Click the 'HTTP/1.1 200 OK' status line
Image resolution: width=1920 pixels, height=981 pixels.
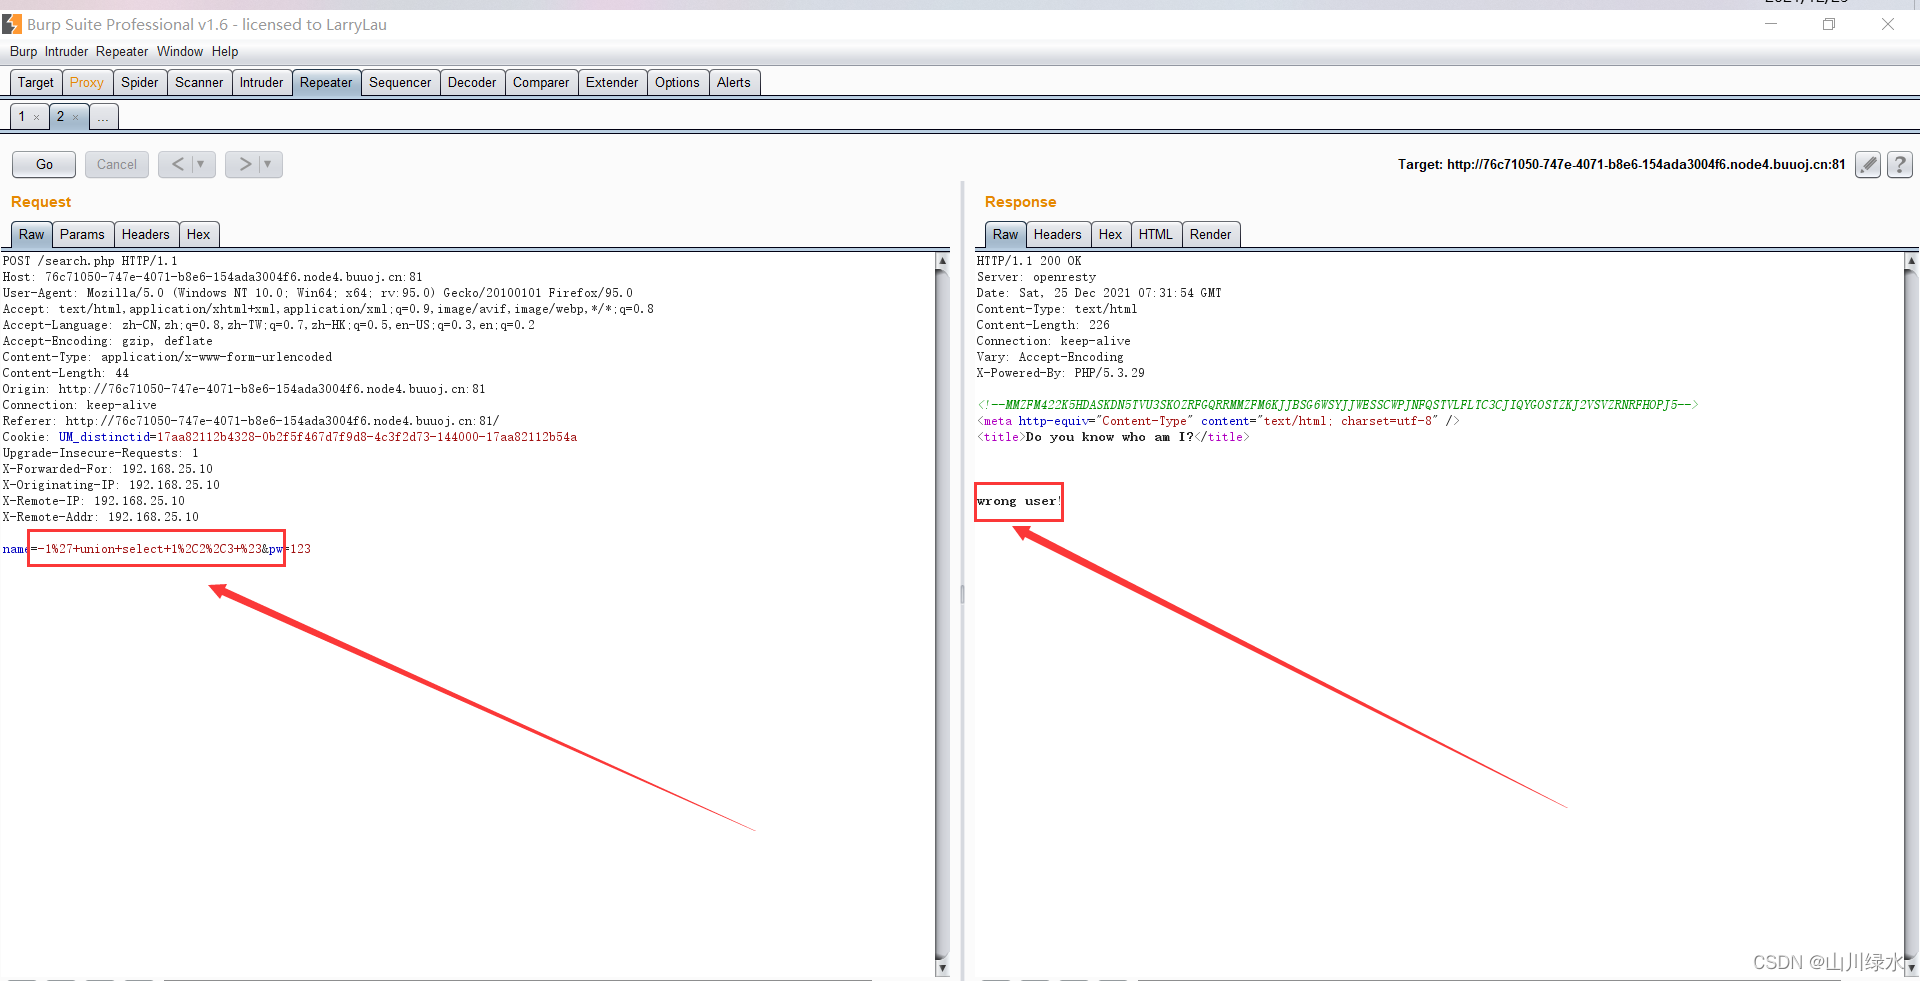[1029, 261]
